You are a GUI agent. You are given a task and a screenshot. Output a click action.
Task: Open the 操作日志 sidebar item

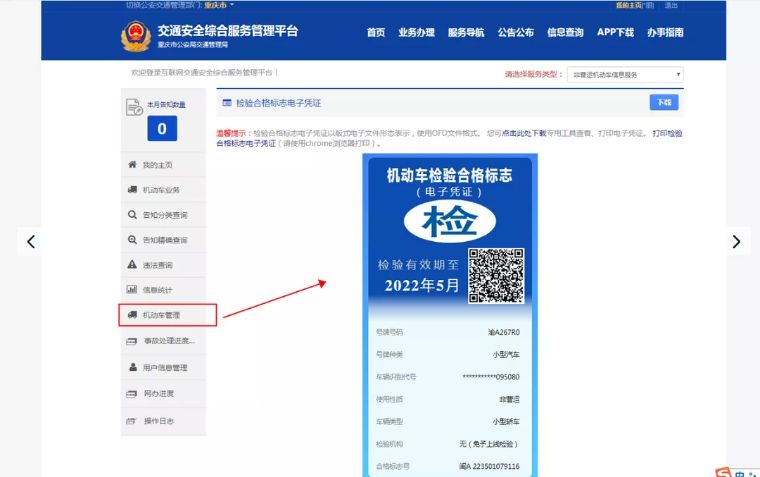tap(163, 421)
